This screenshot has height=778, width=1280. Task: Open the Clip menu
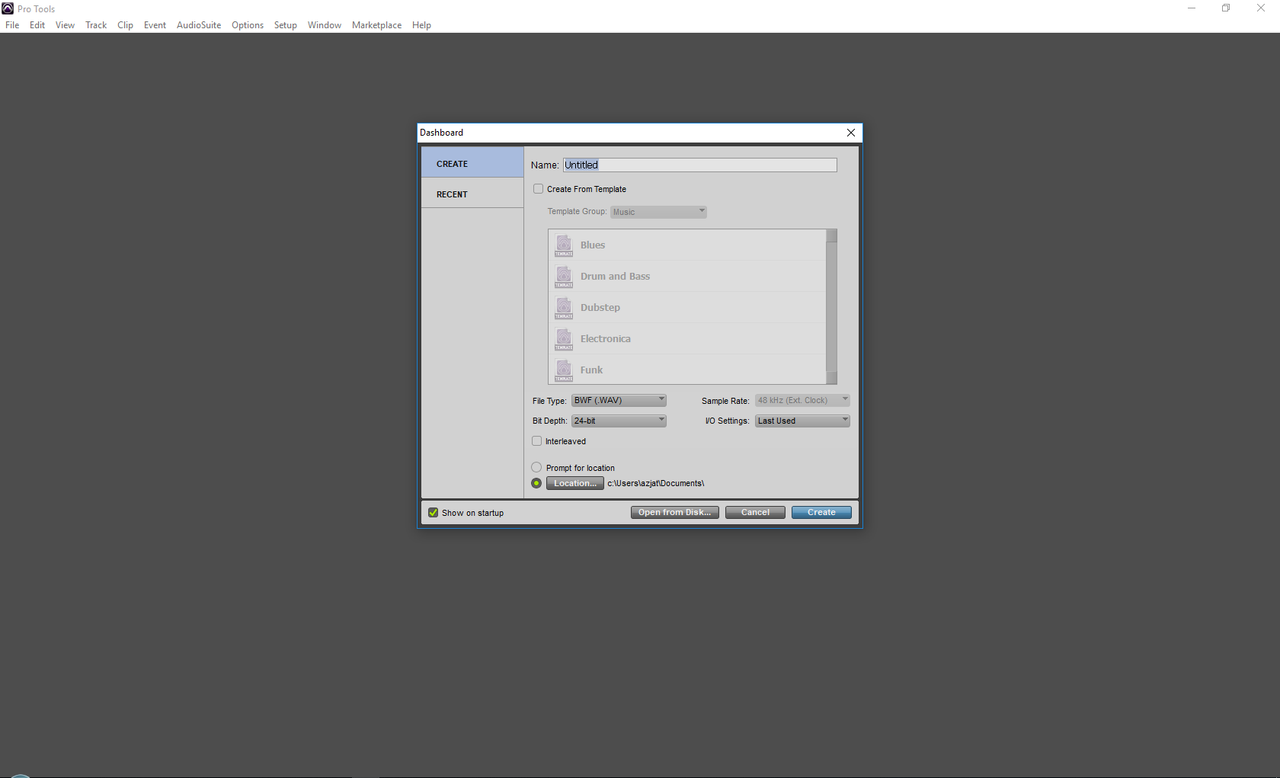pos(125,25)
